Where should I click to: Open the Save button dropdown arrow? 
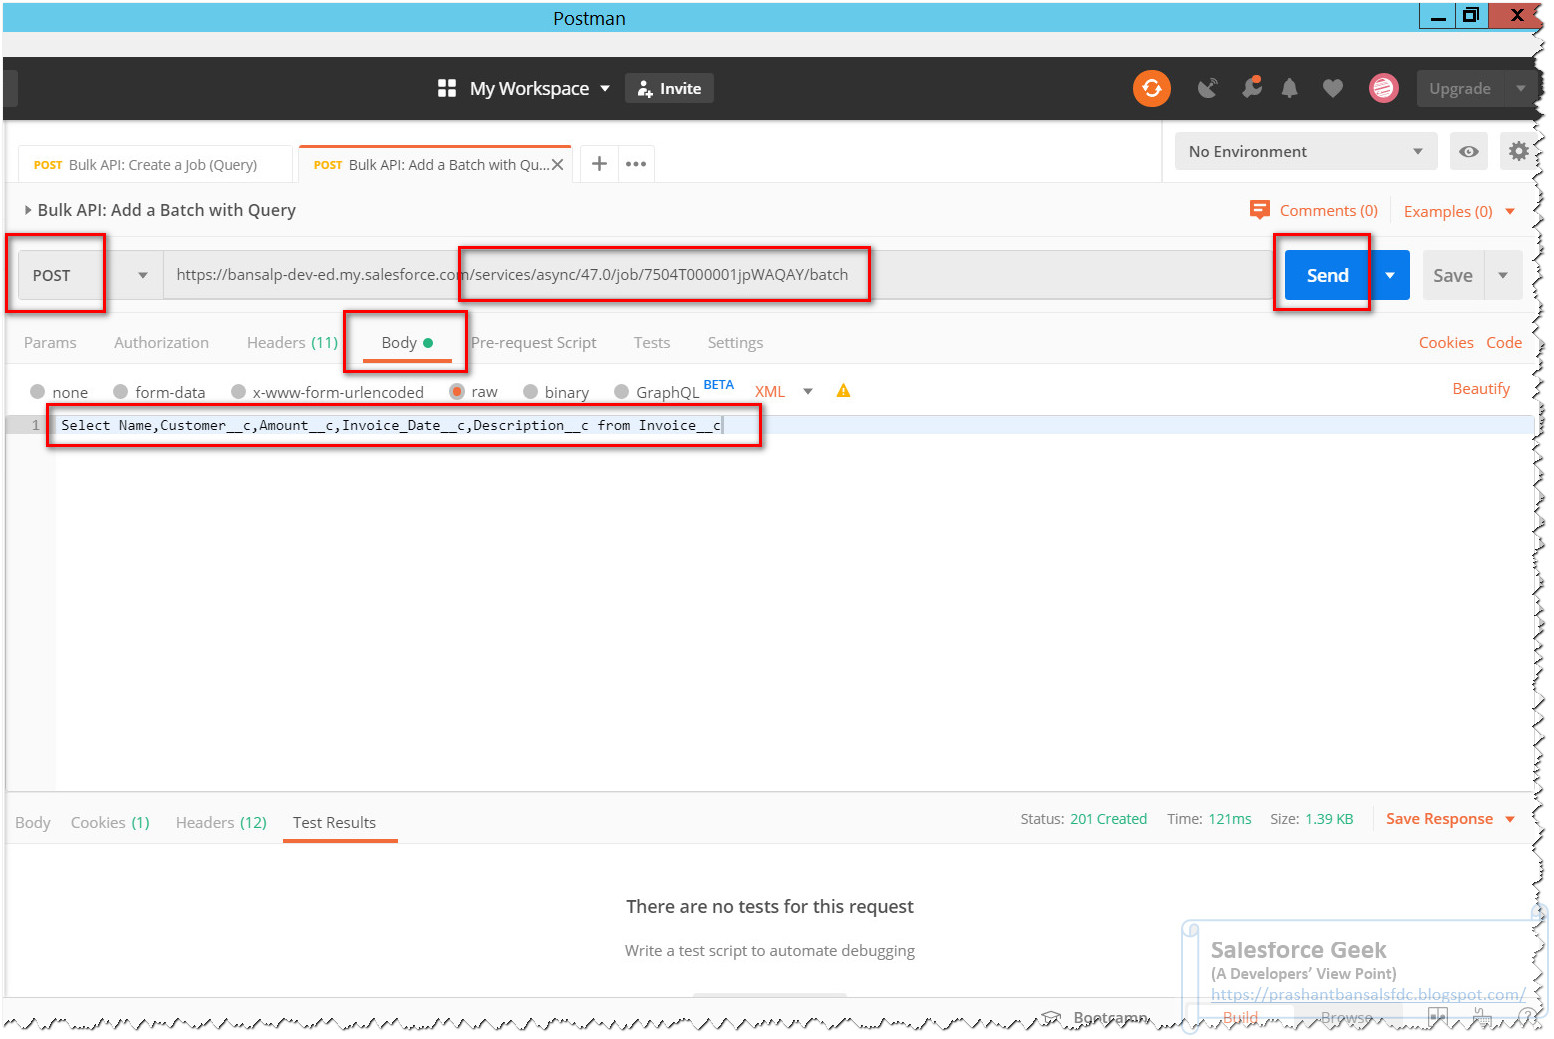pos(1503,275)
